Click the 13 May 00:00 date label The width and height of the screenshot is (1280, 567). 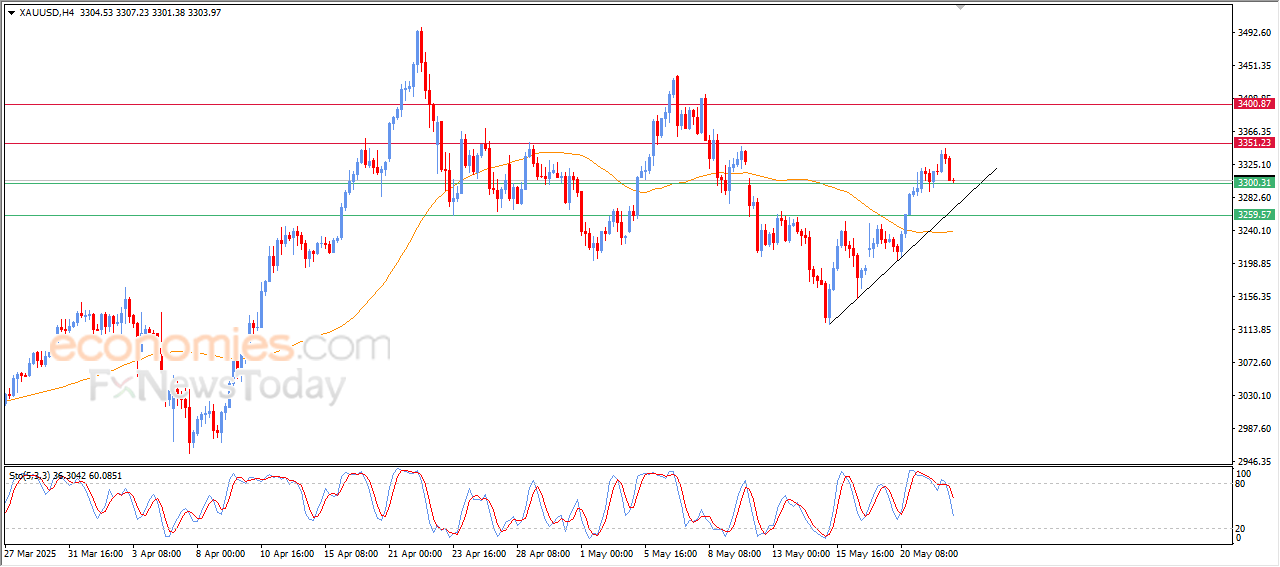[800, 552]
